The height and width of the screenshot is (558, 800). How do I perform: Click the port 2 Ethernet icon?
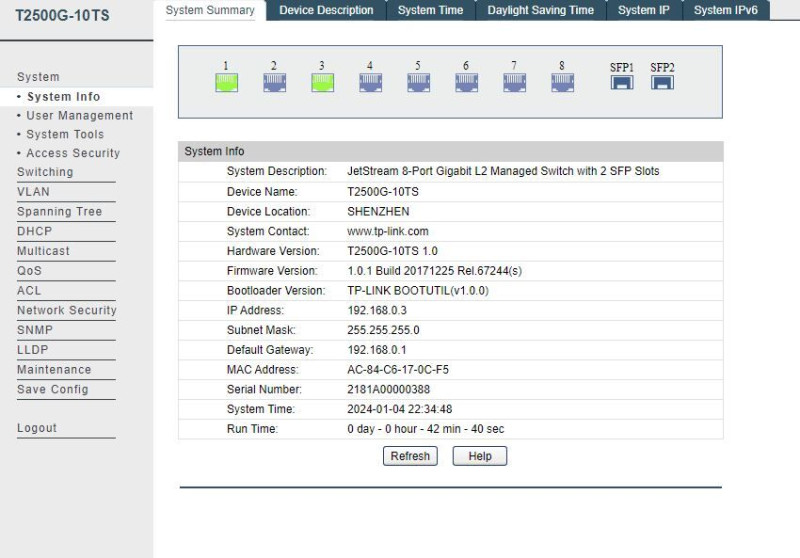pos(274,83)
